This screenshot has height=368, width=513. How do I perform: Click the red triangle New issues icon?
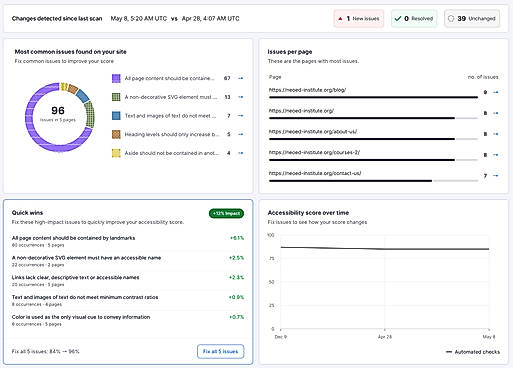(x=340, y=19)
